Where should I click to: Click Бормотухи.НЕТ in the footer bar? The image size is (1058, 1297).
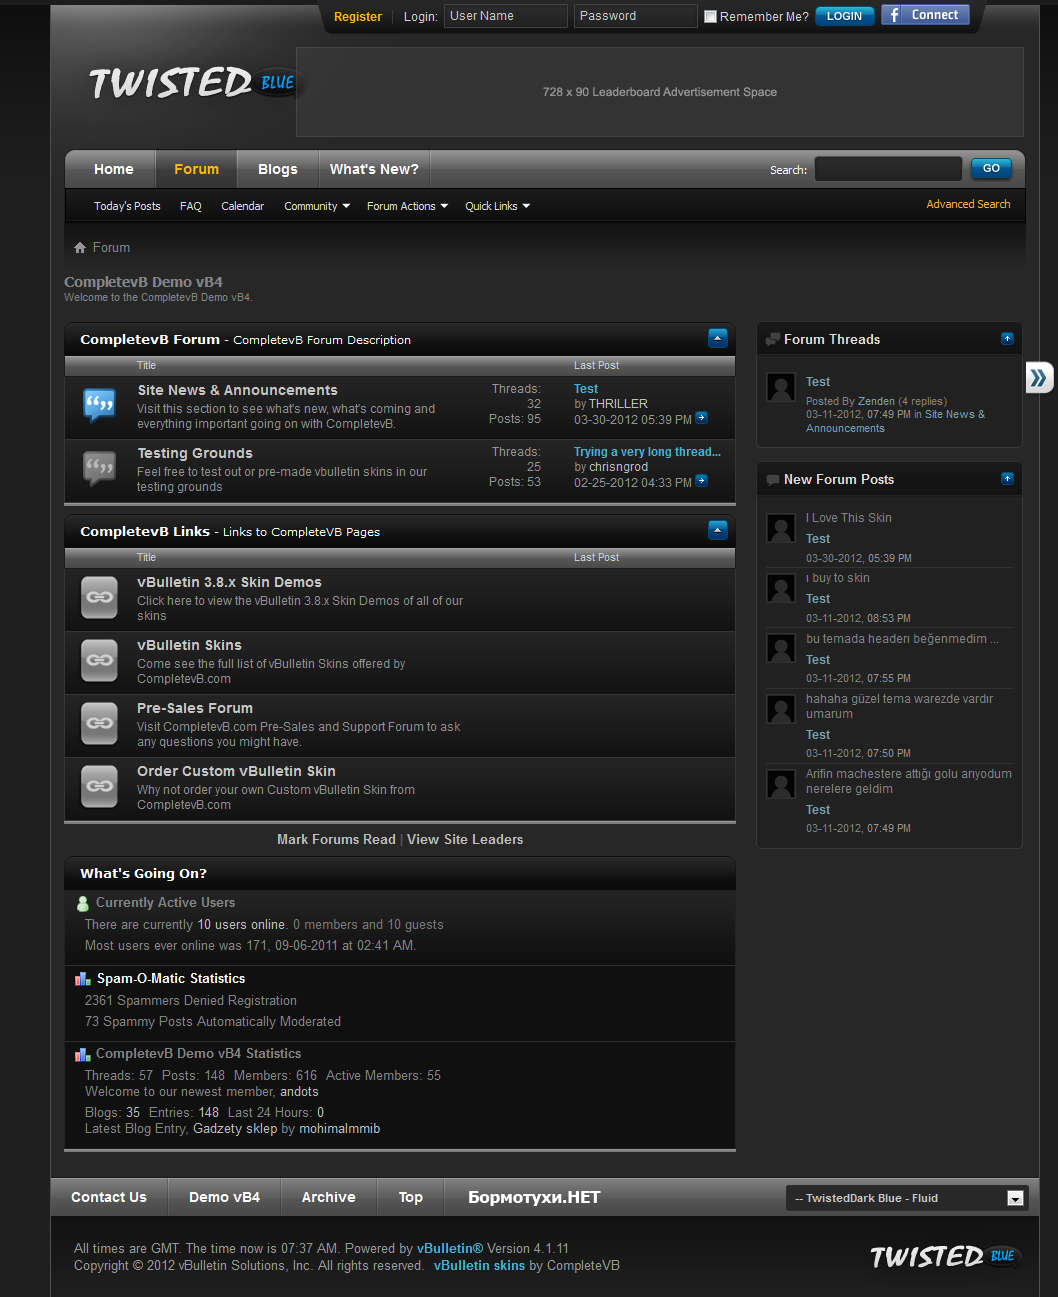coord(534,1197)
